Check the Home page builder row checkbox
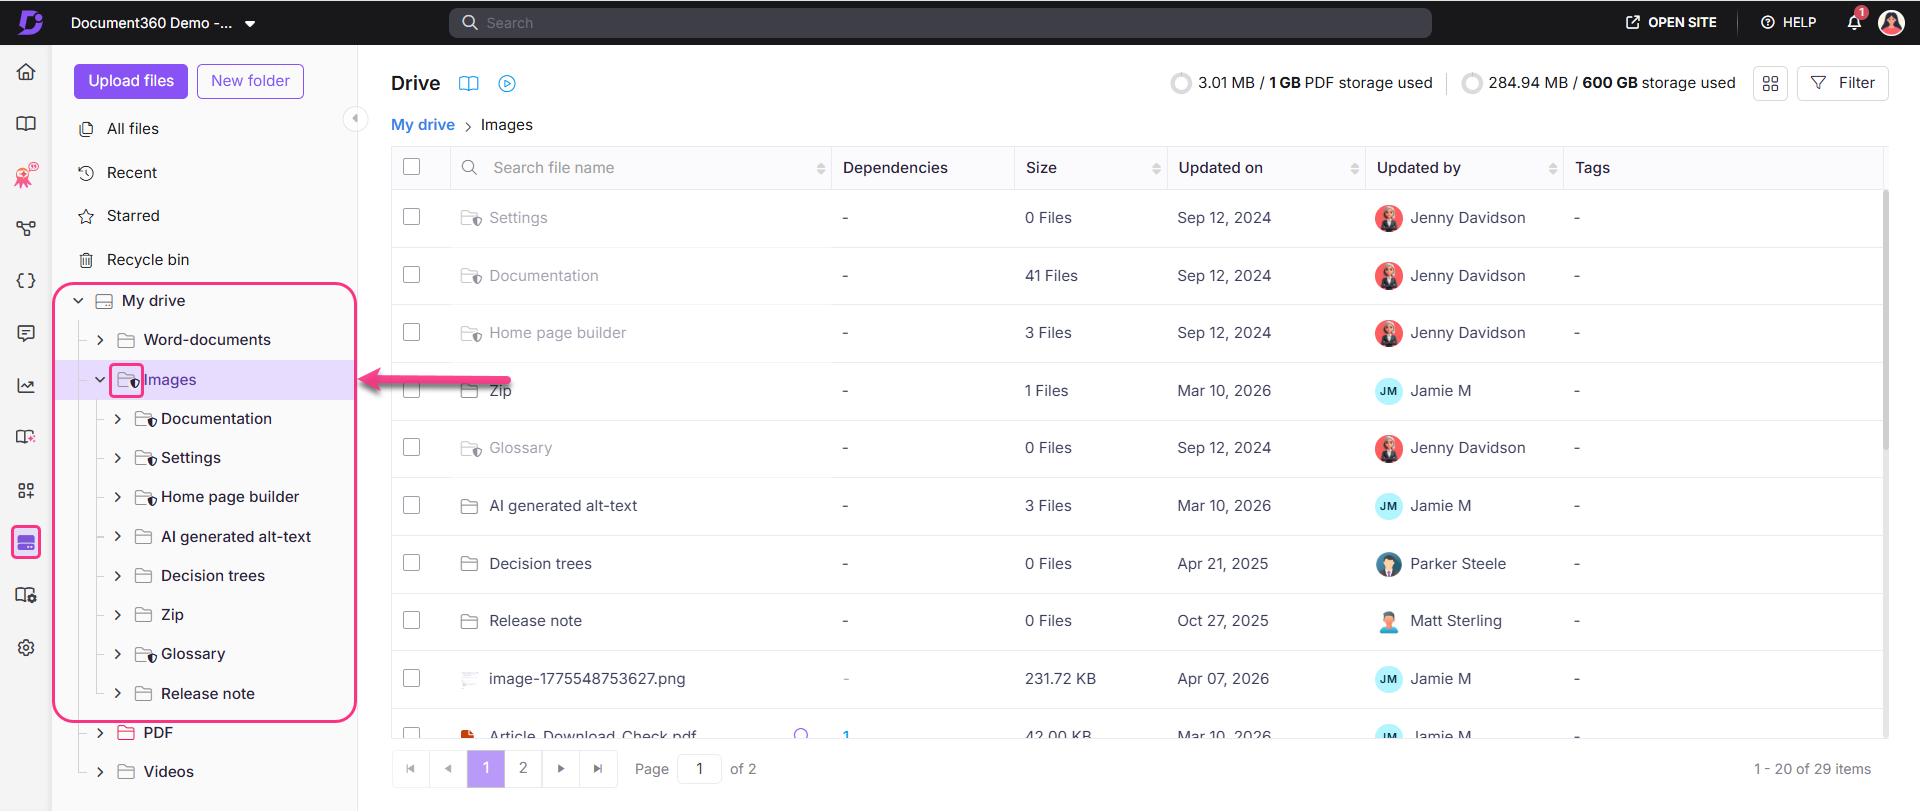 tap(411, 332)
